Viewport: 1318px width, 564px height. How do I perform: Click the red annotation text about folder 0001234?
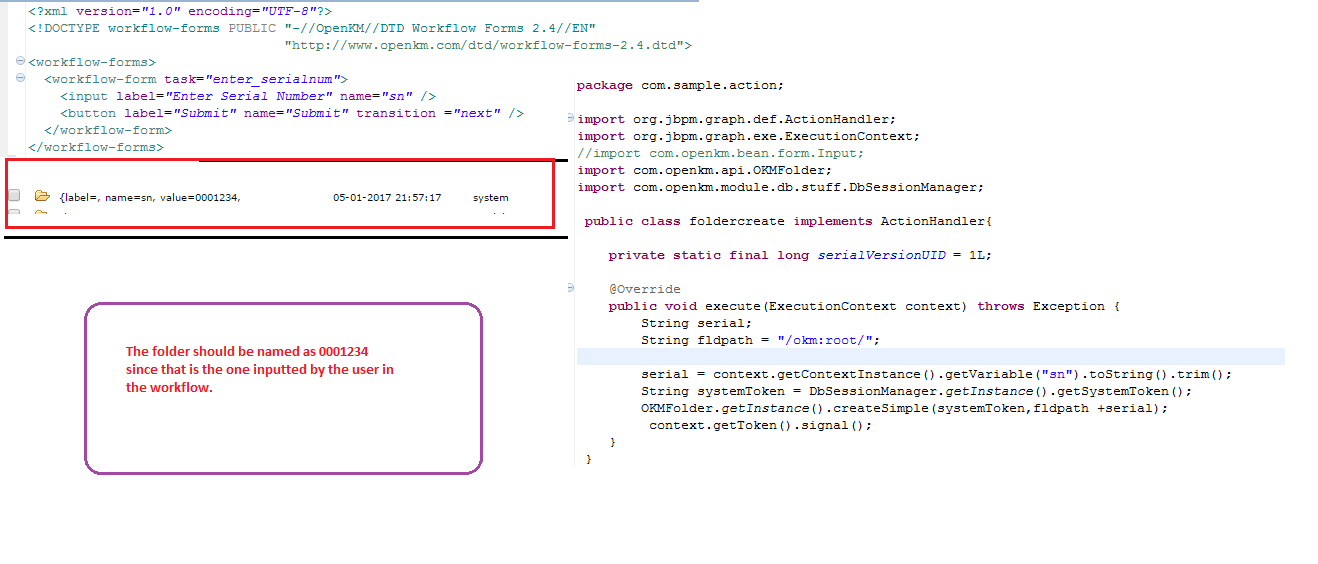pyautogui.click(x=260, y=370)
